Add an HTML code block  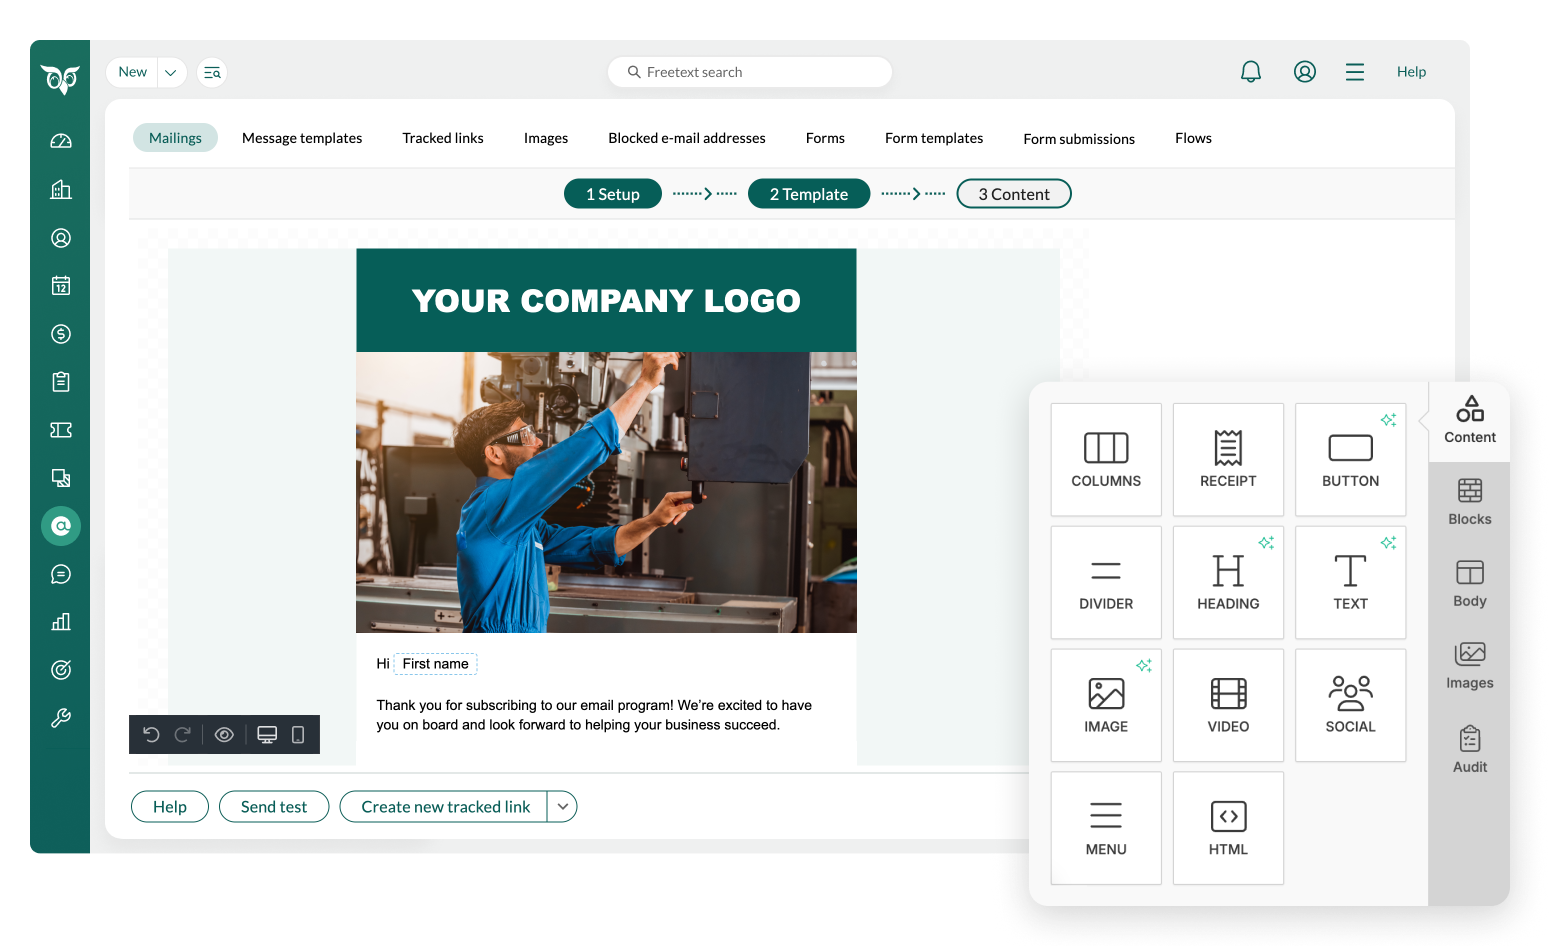point(1227,828)
